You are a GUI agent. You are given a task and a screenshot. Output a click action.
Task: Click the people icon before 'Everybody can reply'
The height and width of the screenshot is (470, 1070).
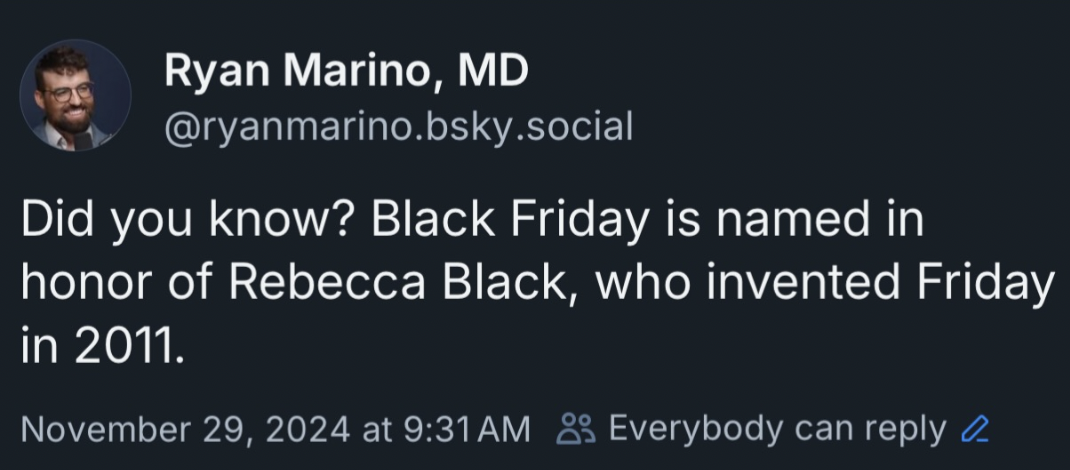(x=575, y=429)
